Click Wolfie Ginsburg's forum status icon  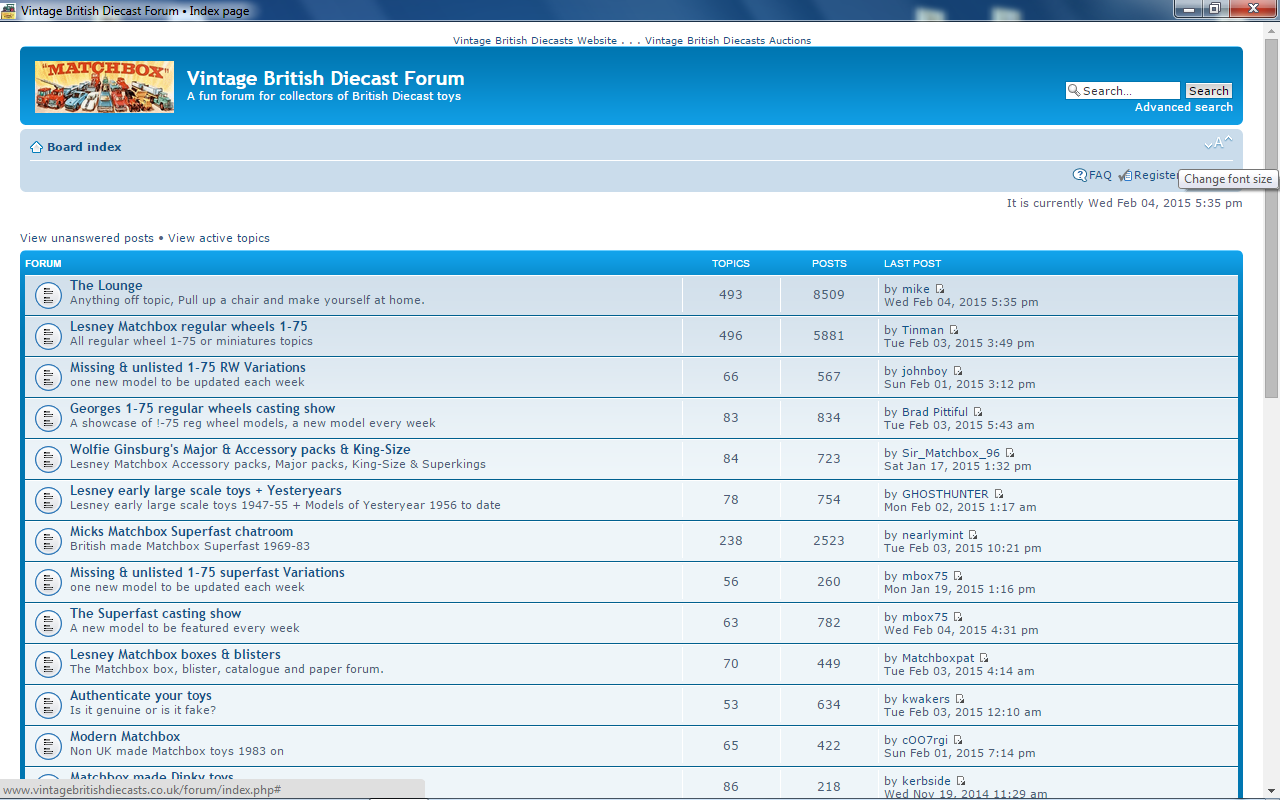click(x=48, y=459)
